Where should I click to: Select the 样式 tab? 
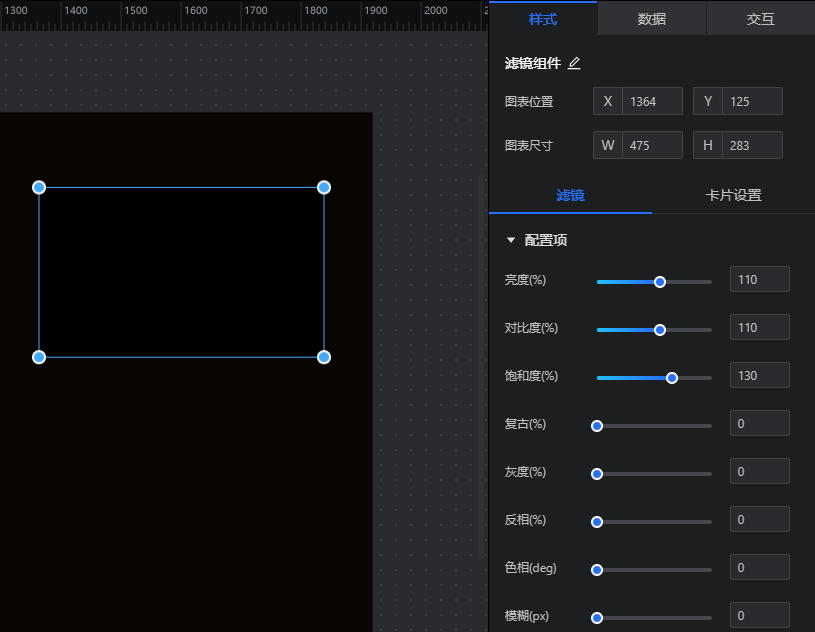tap(543, 18)
